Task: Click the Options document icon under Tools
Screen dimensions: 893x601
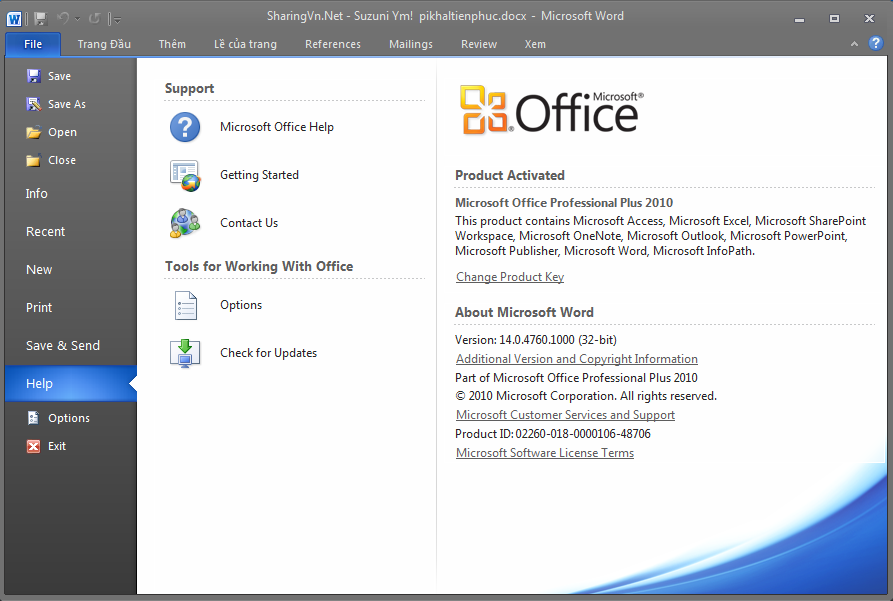Action: (186, 305)
